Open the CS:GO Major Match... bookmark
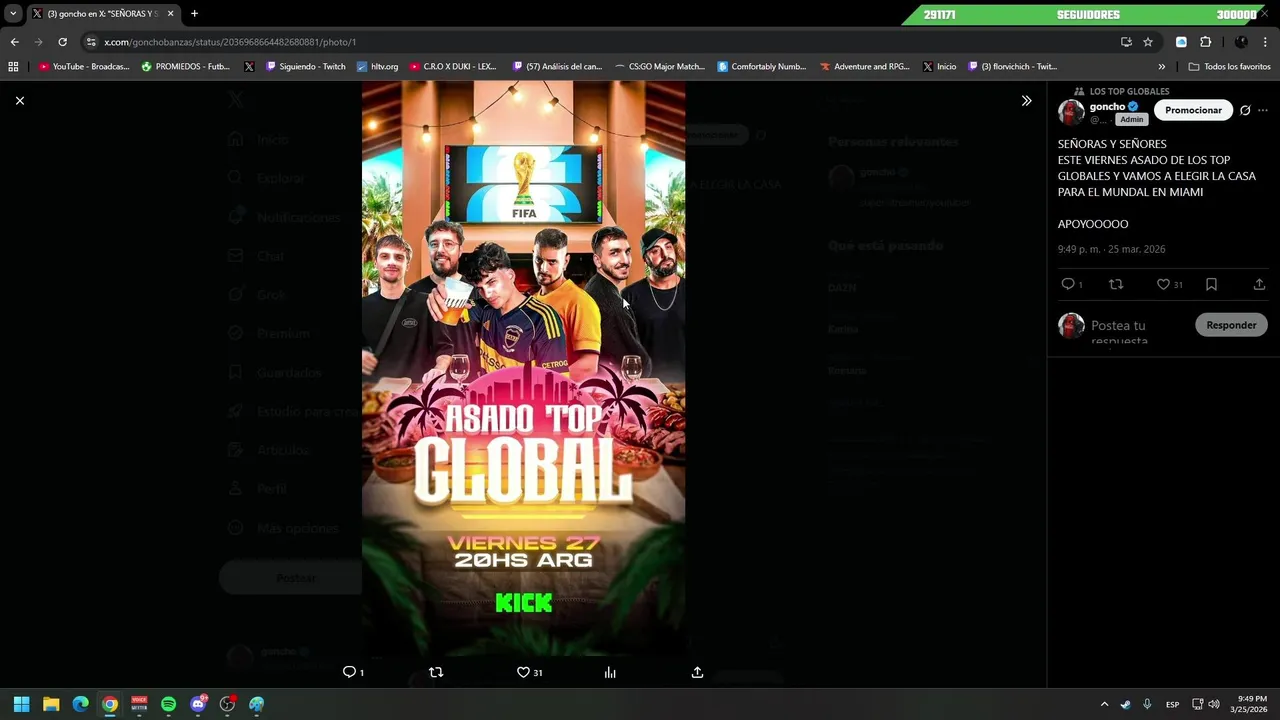This screenshot has height=720, width=1280. click(x=660, y=67)
